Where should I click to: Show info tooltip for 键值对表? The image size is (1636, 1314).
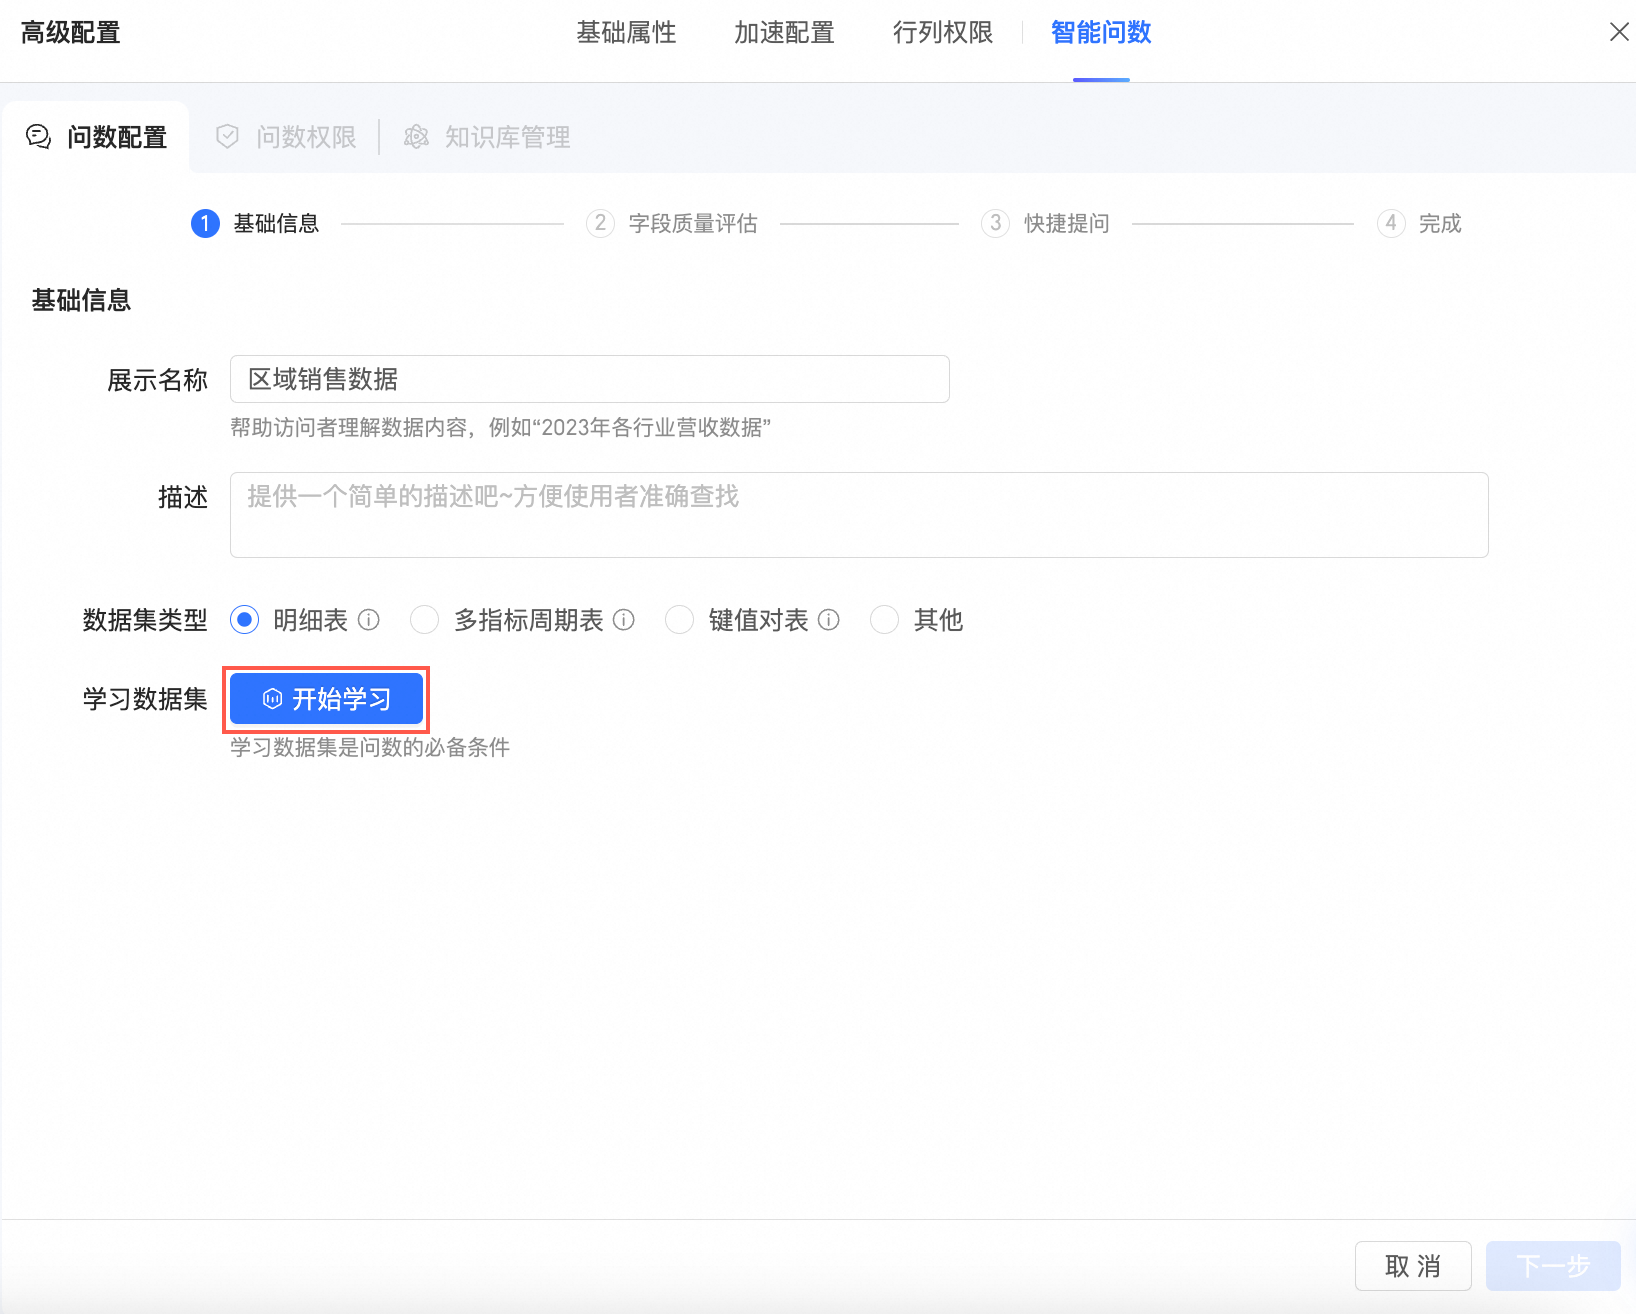(829, 620)
